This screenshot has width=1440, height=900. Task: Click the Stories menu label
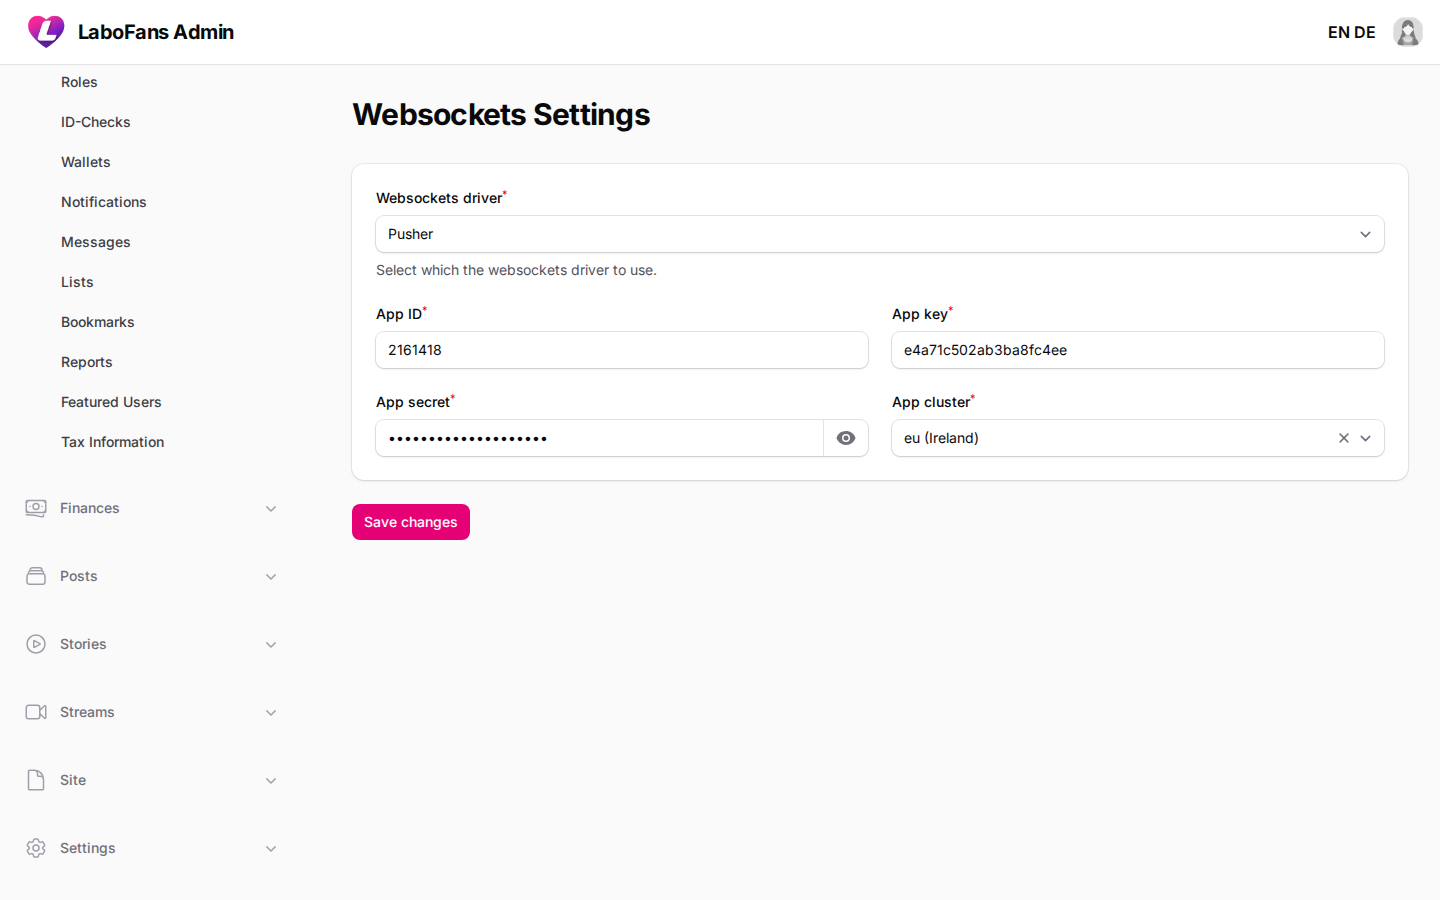(x=83, y=644)
